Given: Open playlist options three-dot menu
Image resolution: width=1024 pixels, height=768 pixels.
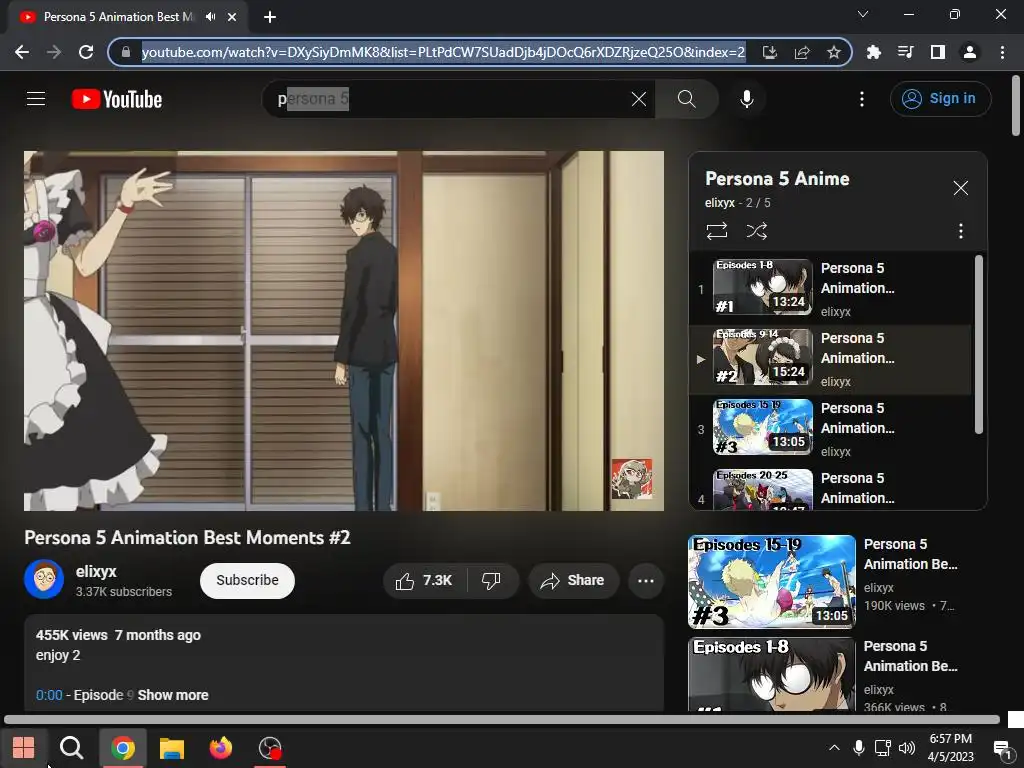Looking at the screenshot, I should click(x=961, y=231).
